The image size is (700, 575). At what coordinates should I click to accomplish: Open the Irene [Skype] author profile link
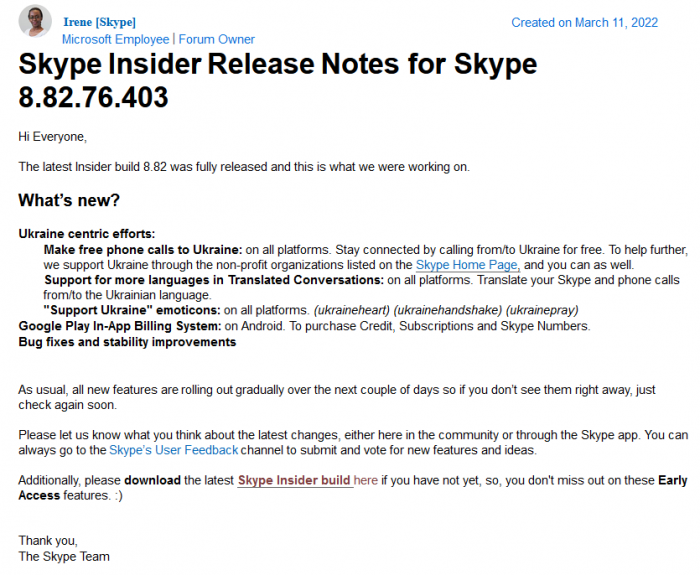click(99, 22)
